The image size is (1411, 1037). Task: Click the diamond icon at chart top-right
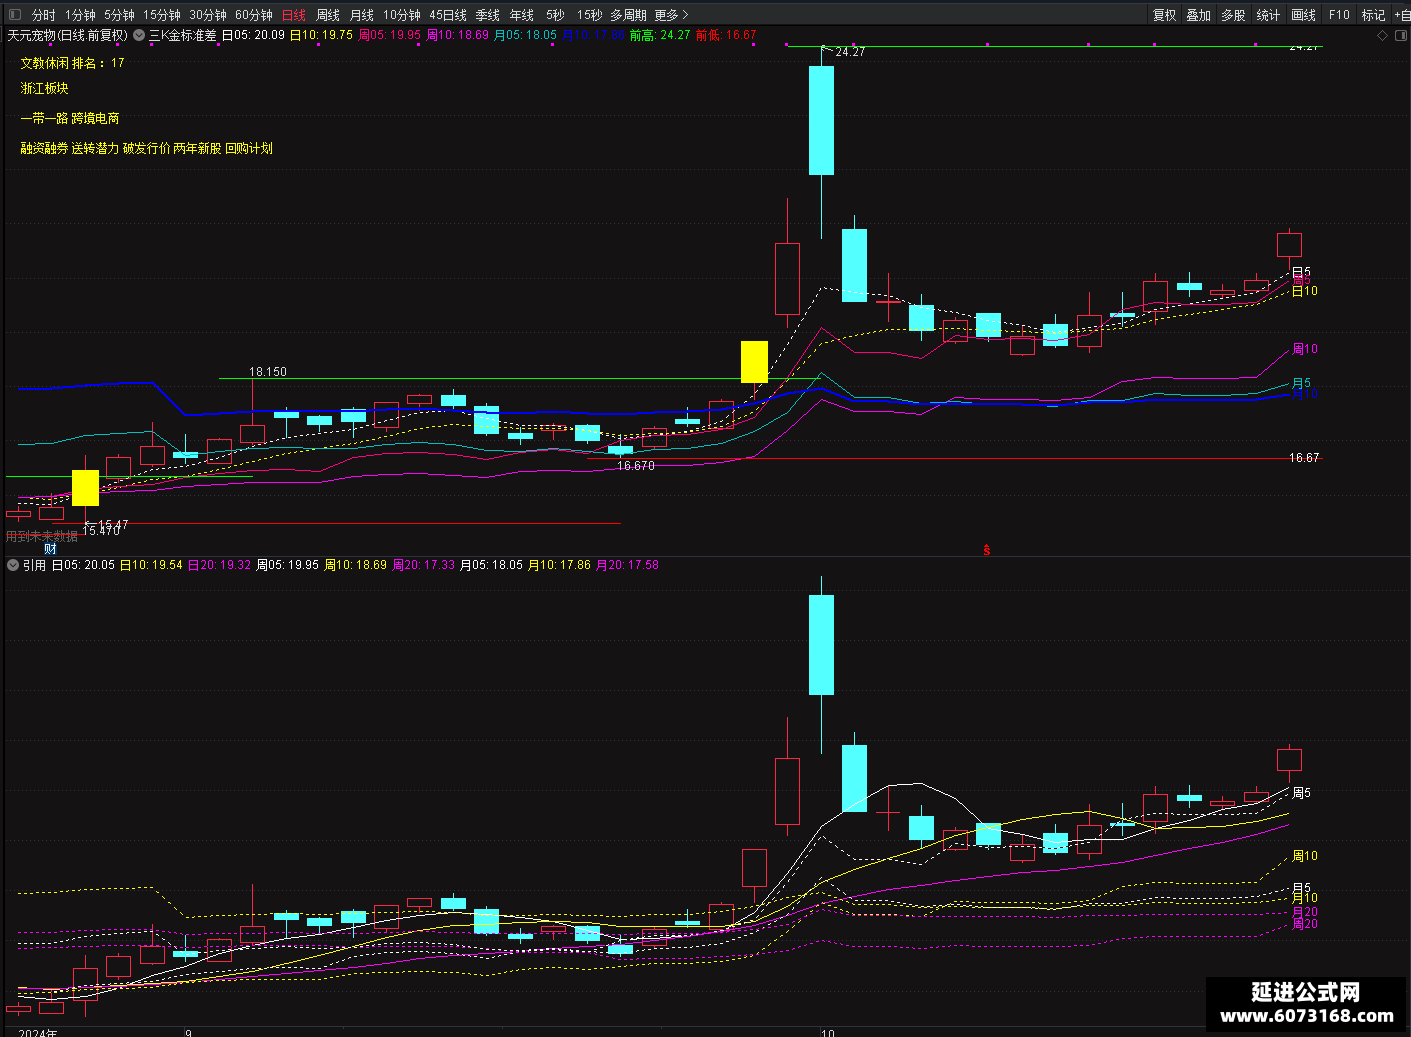tap(1383, 35)
